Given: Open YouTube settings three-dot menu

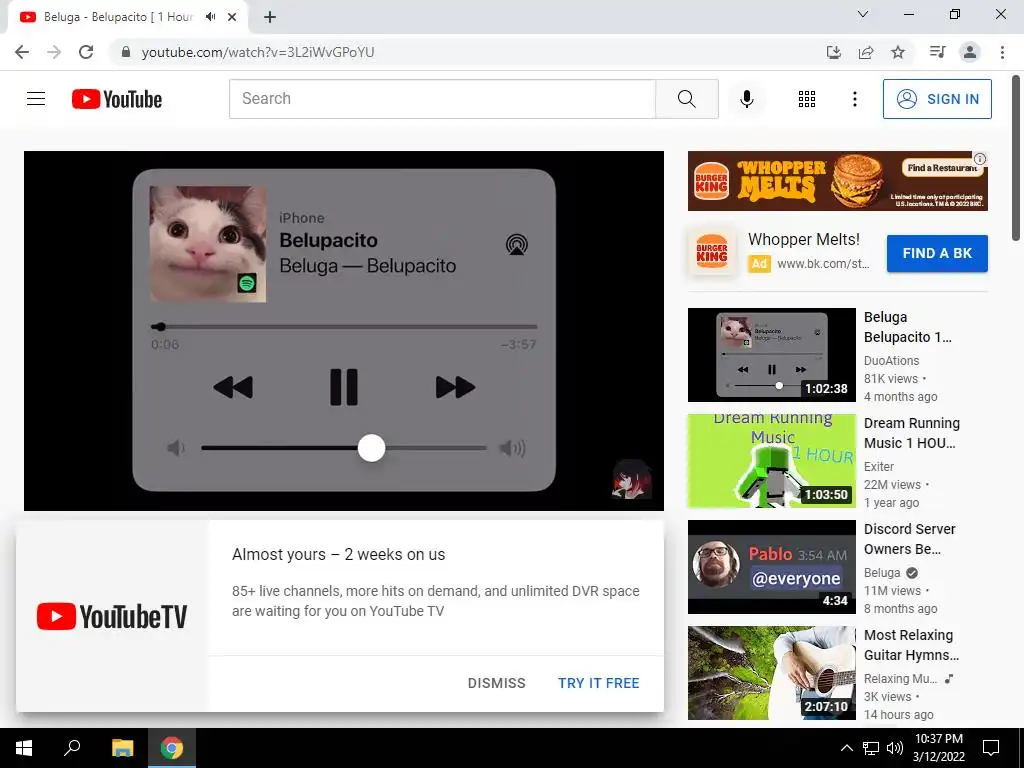Looking at the screenshot, I should click(854, 99).
